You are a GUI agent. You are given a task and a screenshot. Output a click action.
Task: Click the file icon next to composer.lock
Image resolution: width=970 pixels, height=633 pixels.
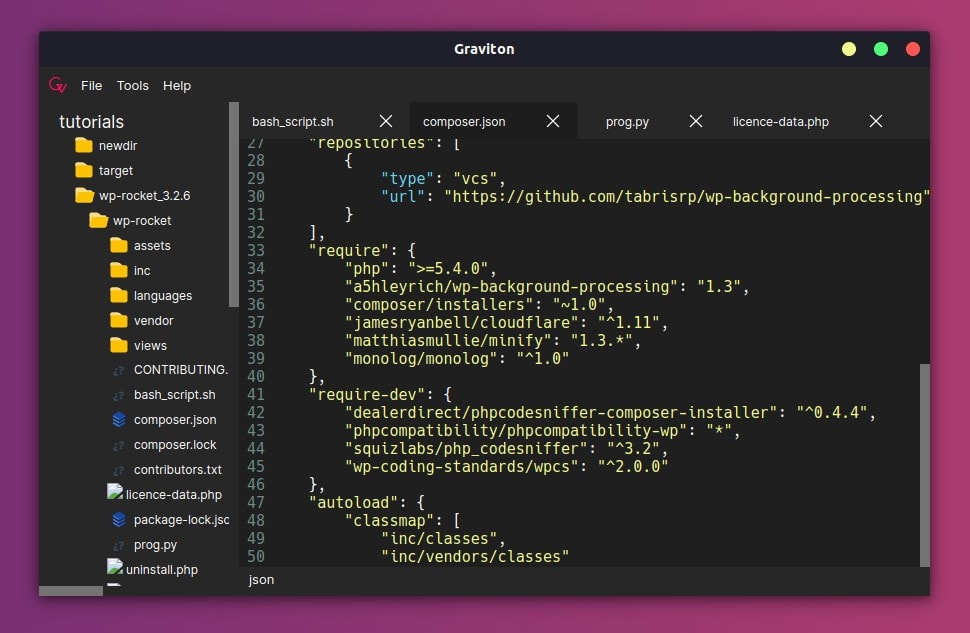tap(119, 444)
